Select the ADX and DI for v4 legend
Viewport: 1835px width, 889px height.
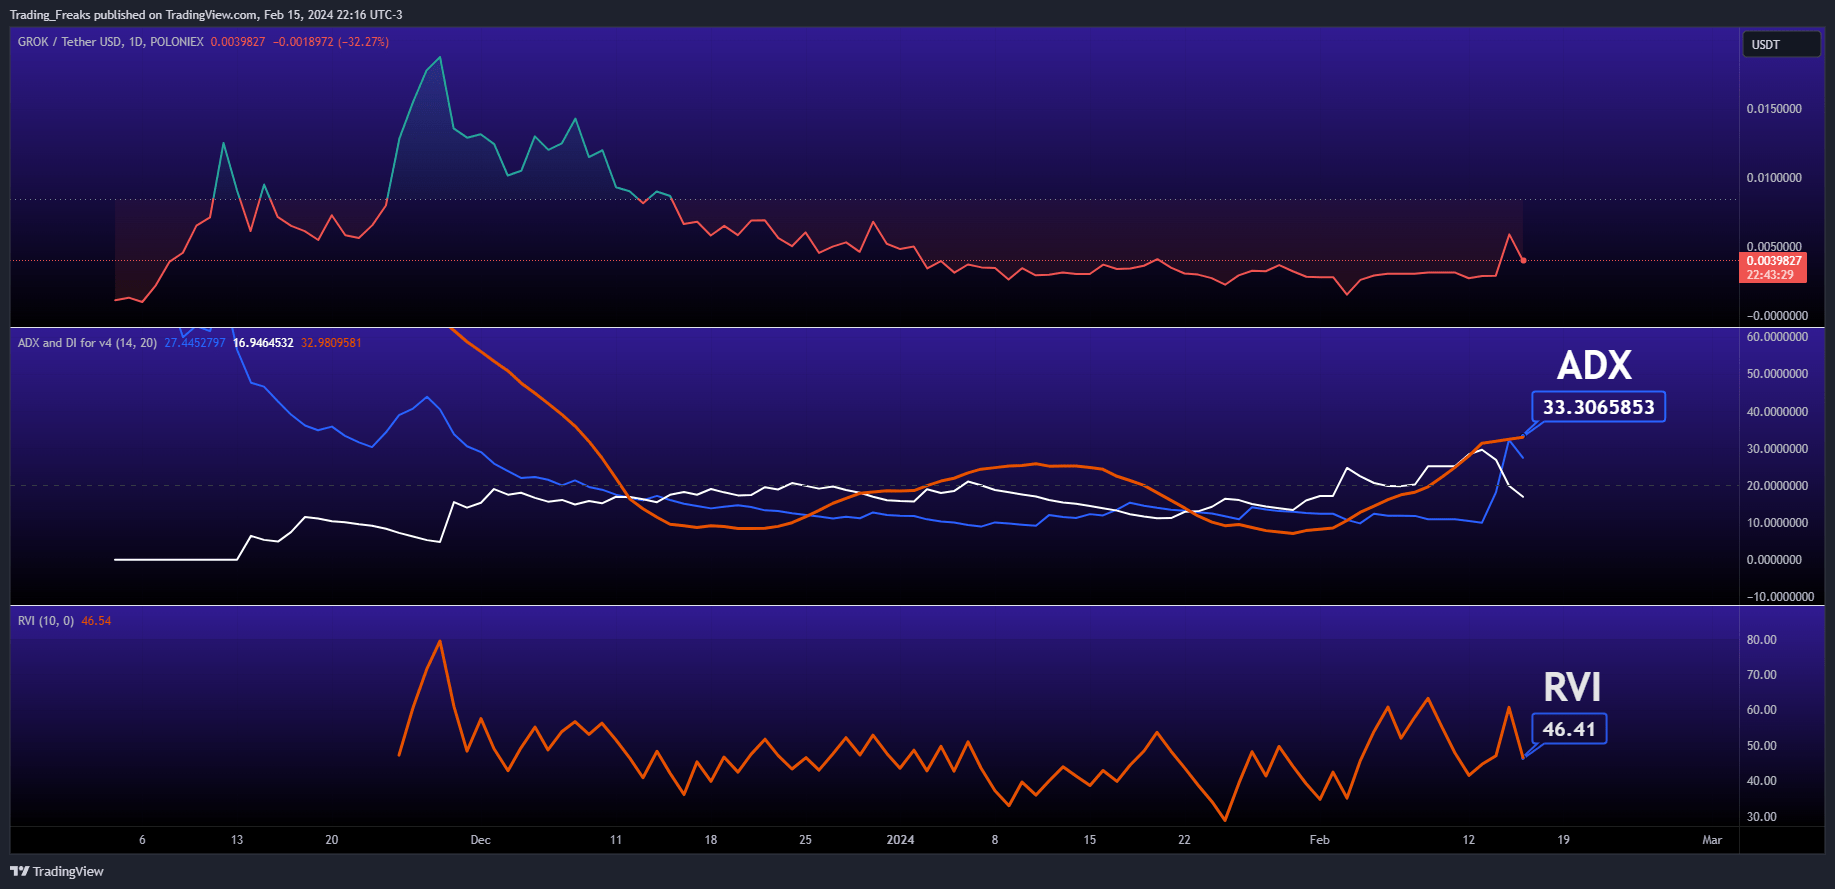[x=87, y=343]
